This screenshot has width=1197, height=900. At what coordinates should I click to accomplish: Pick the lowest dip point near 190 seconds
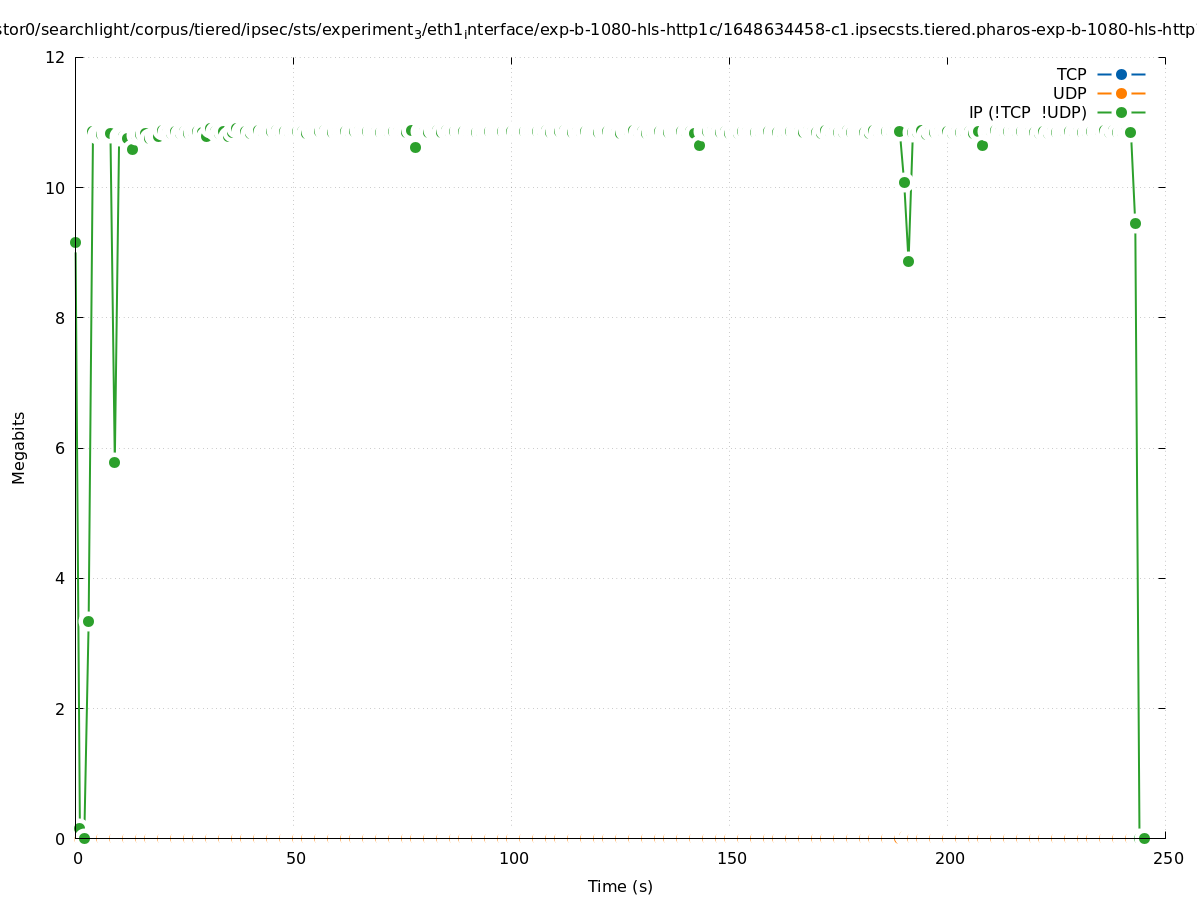point(908,261)
